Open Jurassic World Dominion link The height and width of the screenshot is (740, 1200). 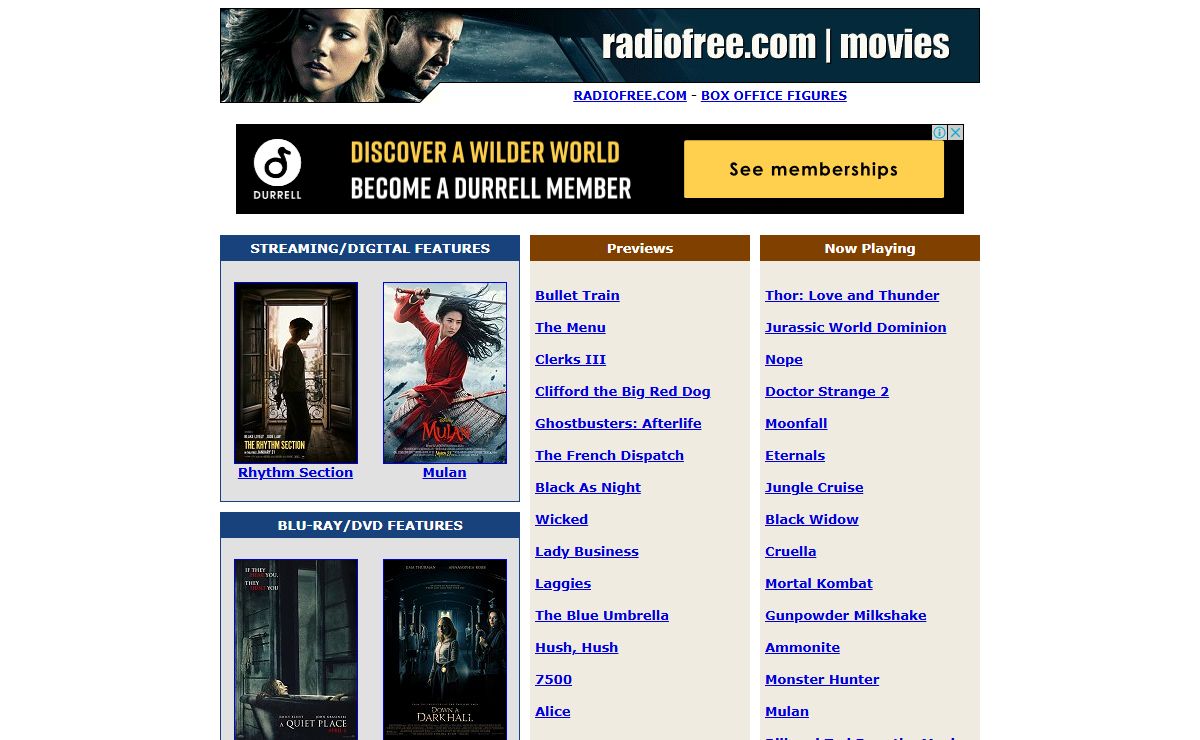coord(855,327)
